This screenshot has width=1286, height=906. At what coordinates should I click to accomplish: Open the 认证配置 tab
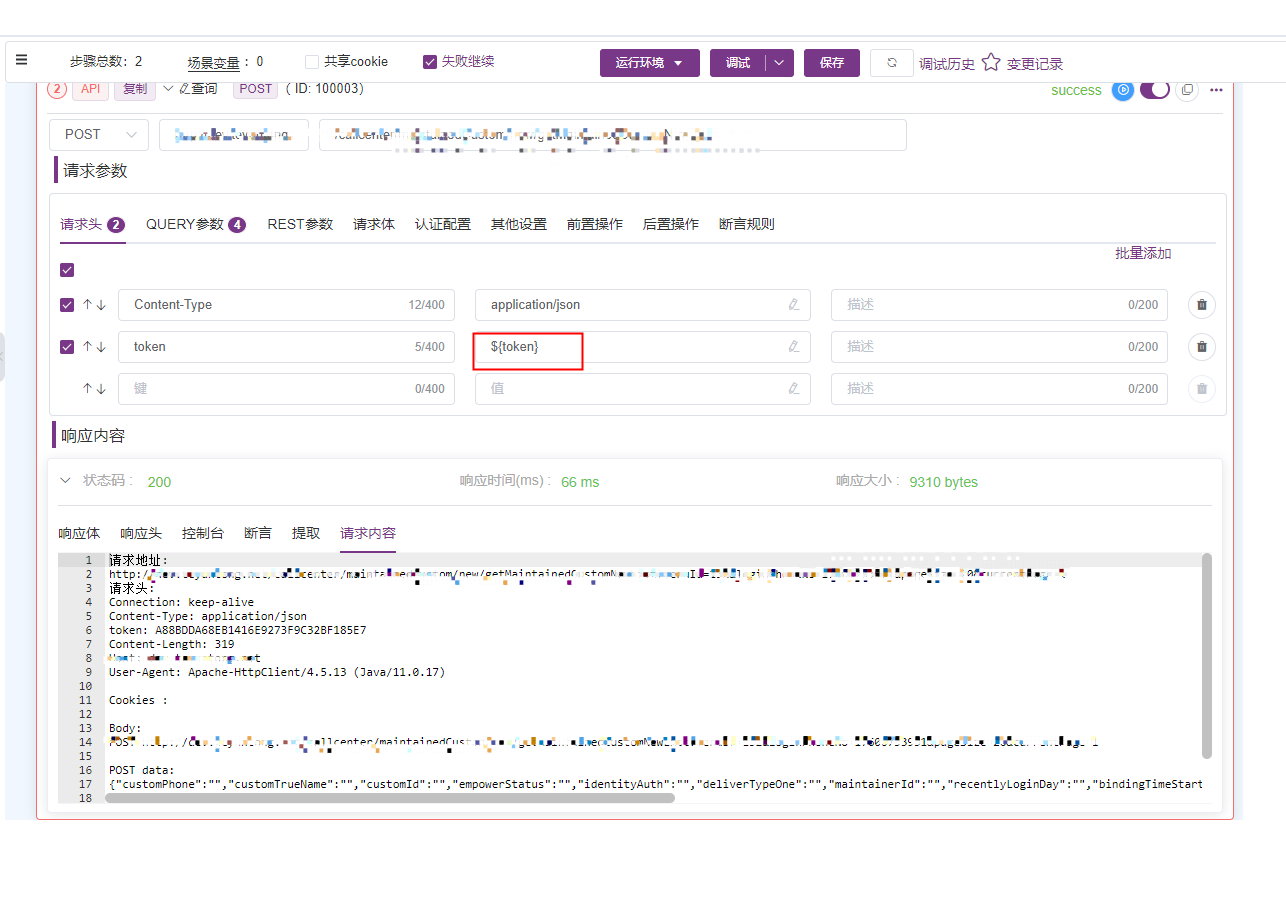[443, 224]
